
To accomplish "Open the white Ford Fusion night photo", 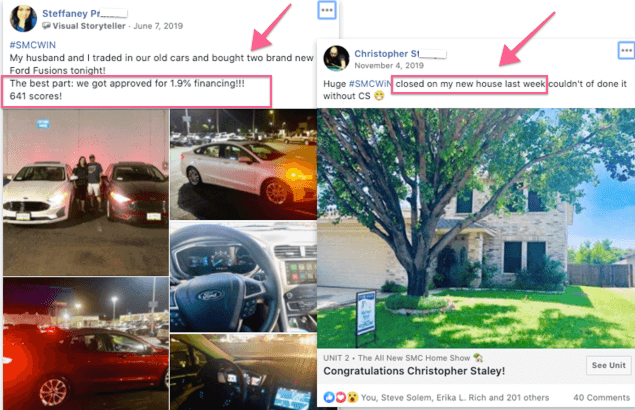I will (x=243, y=164).
